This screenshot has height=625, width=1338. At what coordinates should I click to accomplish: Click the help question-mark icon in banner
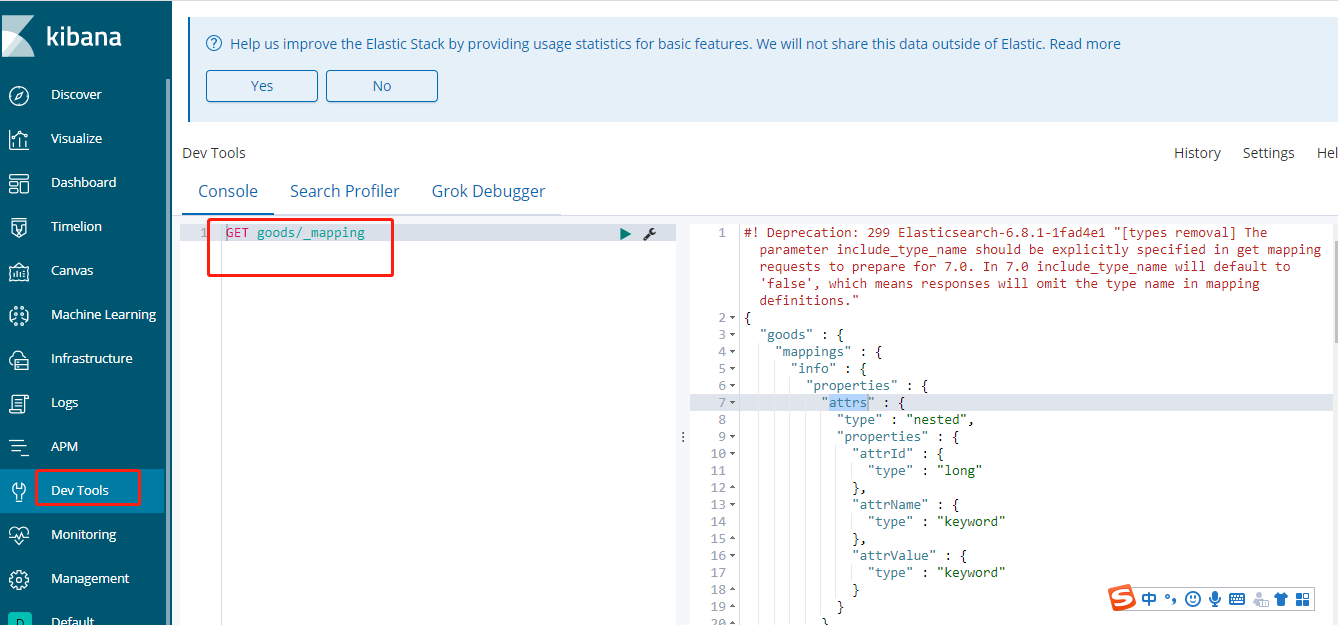(213, 44)
